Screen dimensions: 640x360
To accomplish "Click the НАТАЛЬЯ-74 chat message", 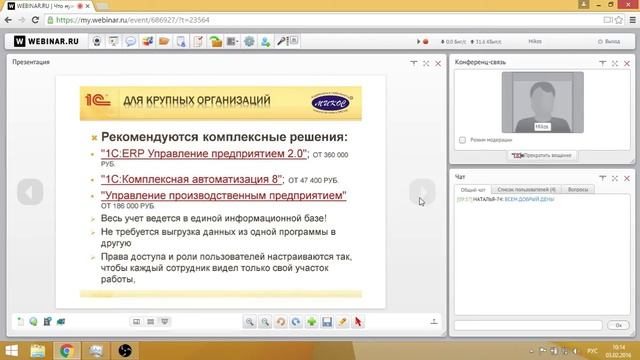I will tap(506, 200).
